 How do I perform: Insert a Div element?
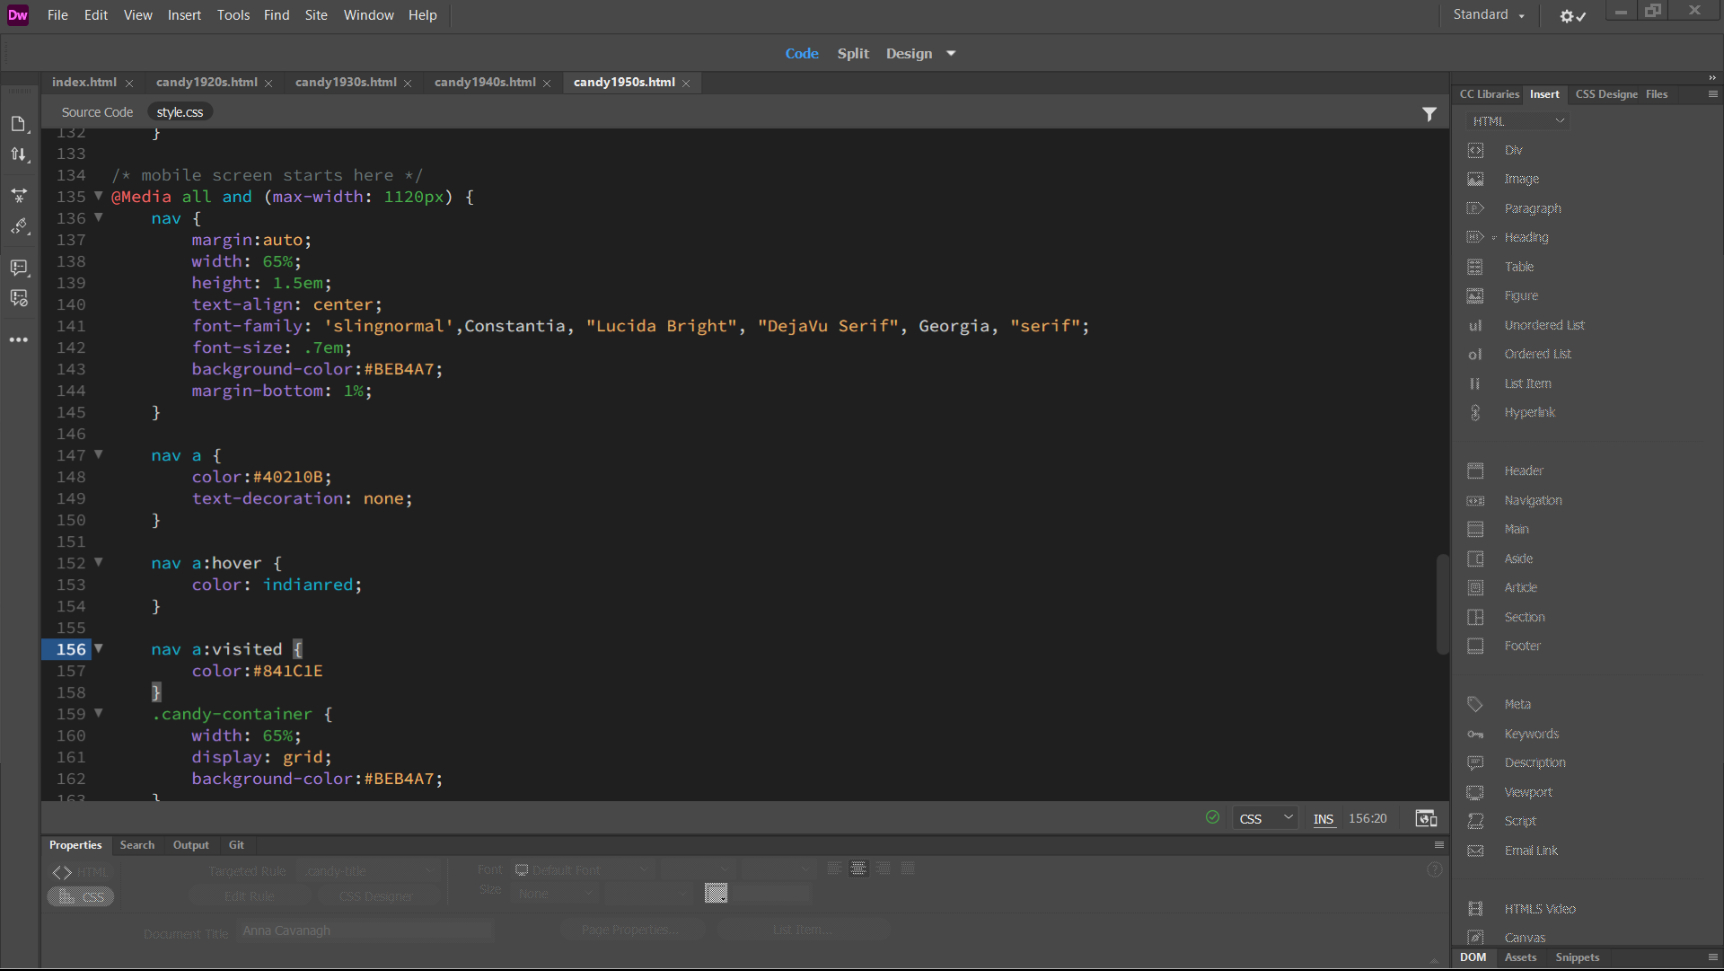point(1513,150)
